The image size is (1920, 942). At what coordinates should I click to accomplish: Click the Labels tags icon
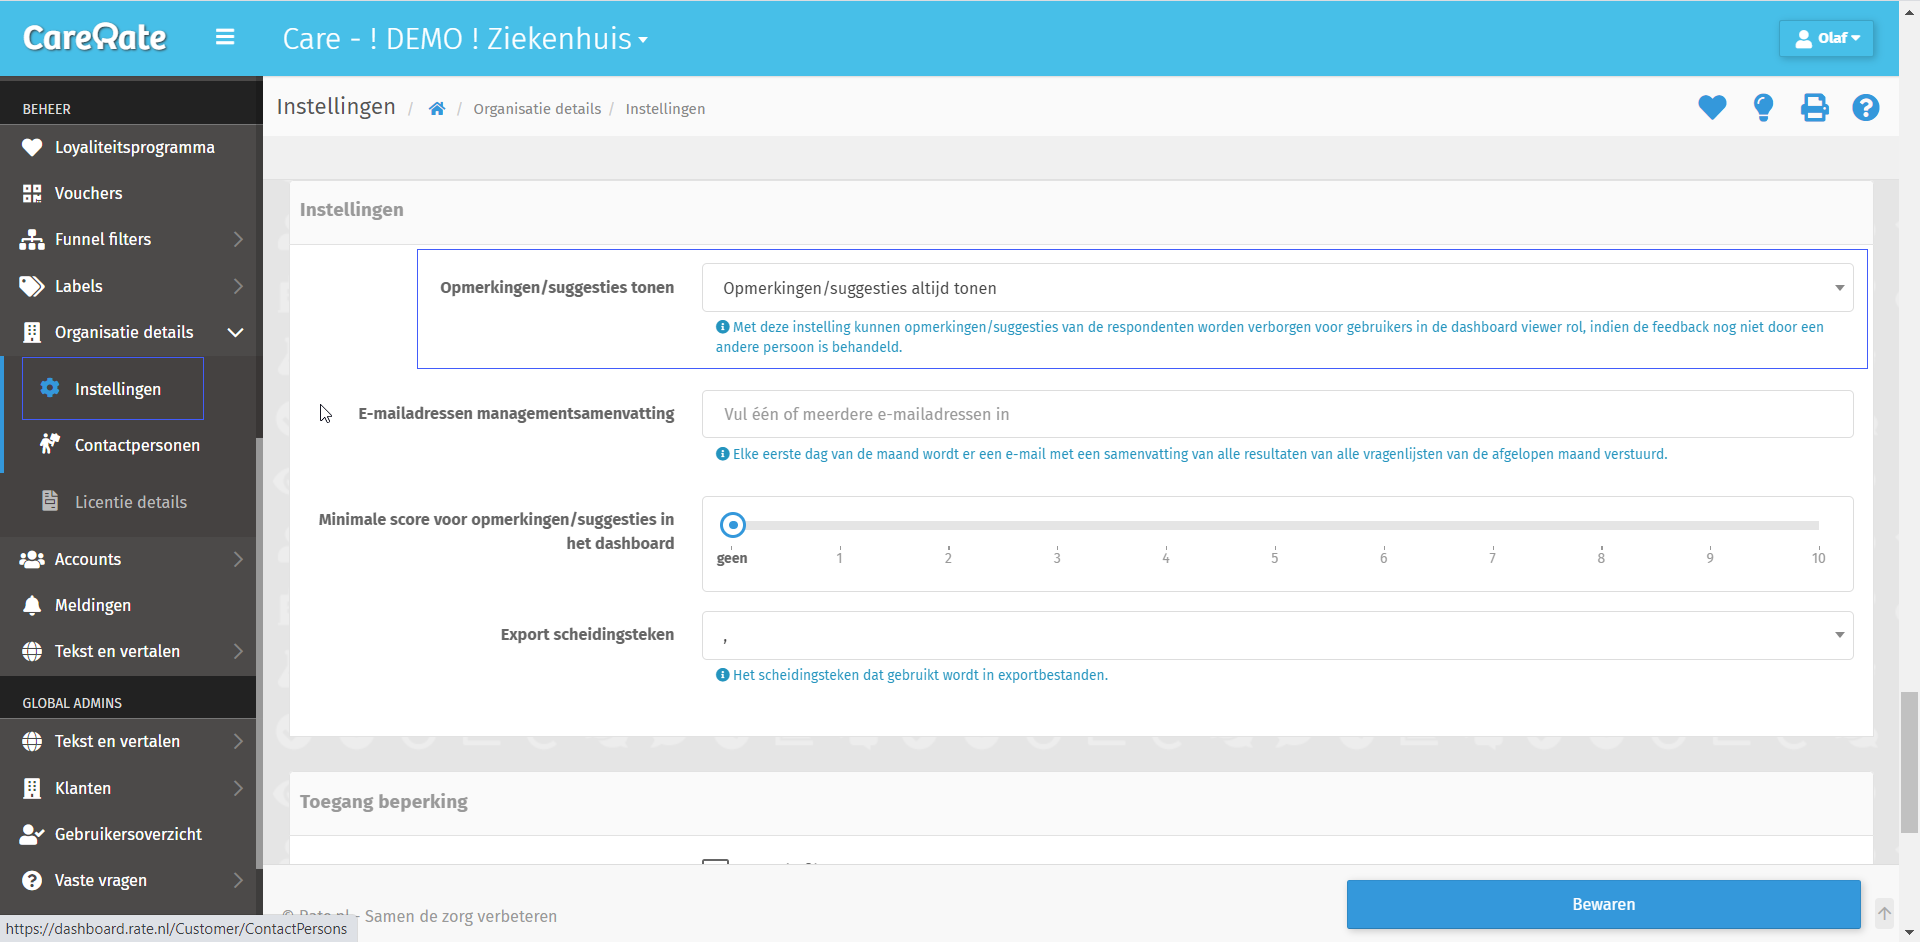pyautogui.click(x=32, y=286)
